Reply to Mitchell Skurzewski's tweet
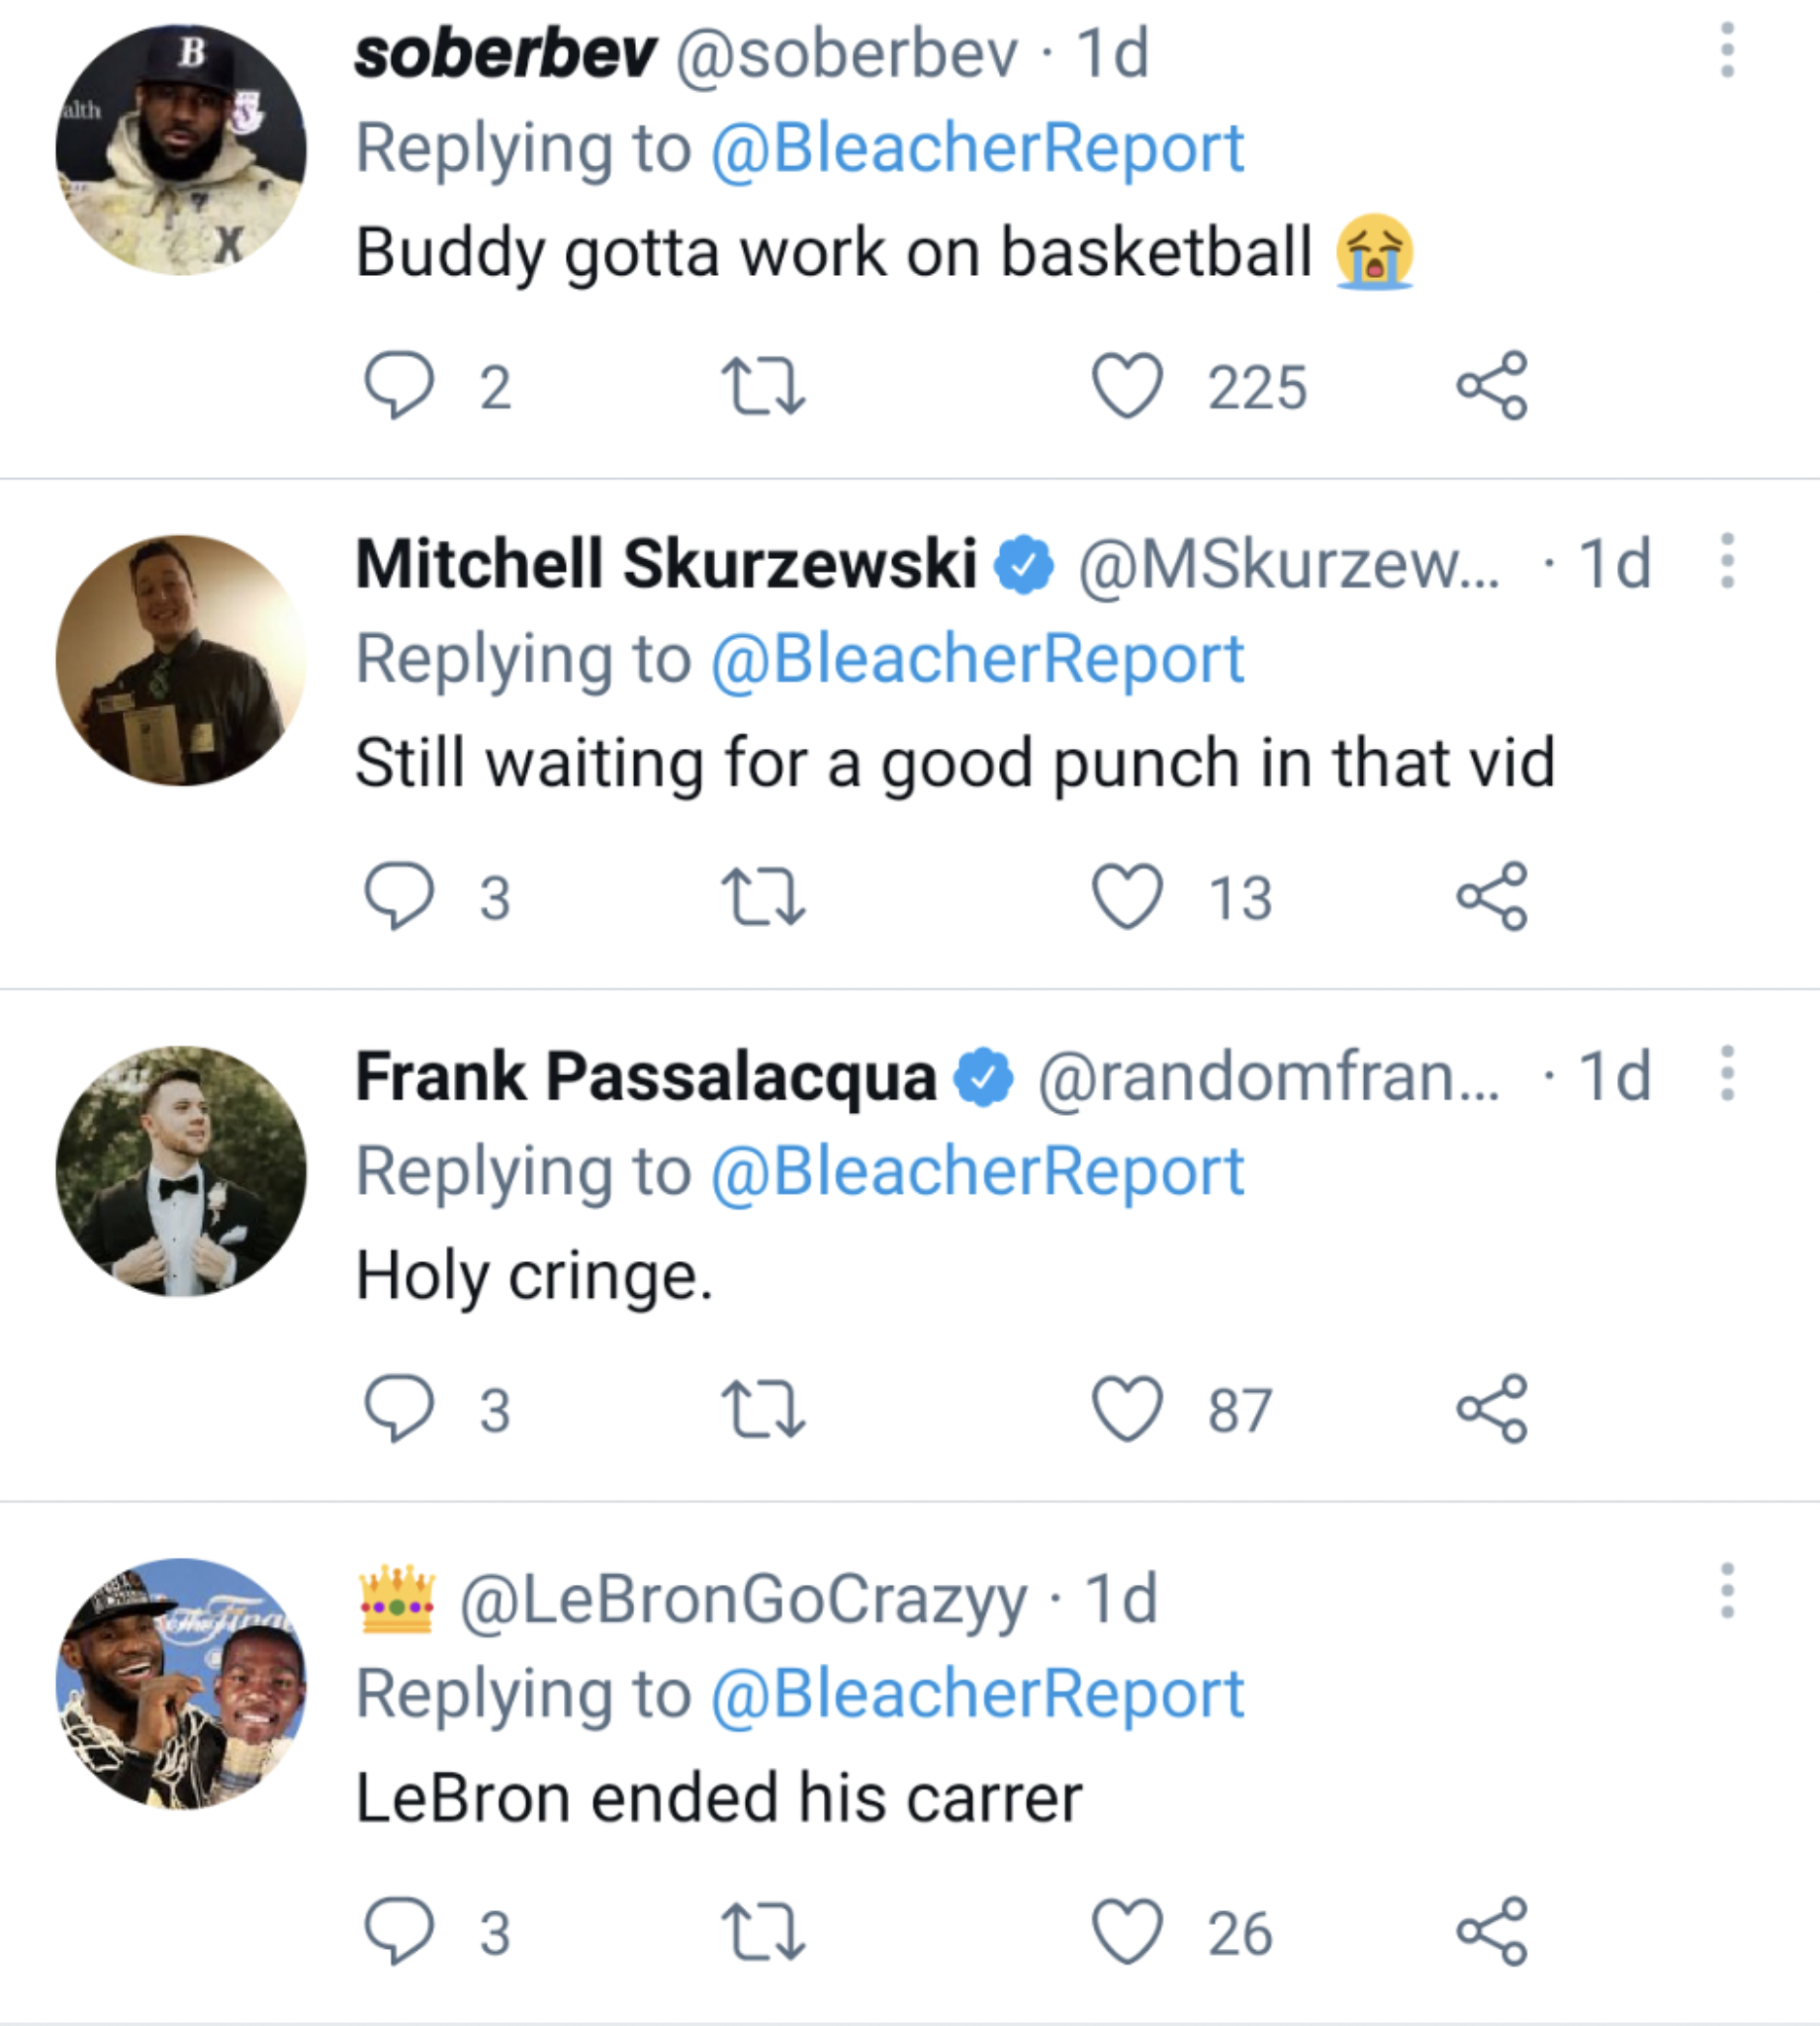The height and width of the screenshot is (2026, 1820). point(399,896)
